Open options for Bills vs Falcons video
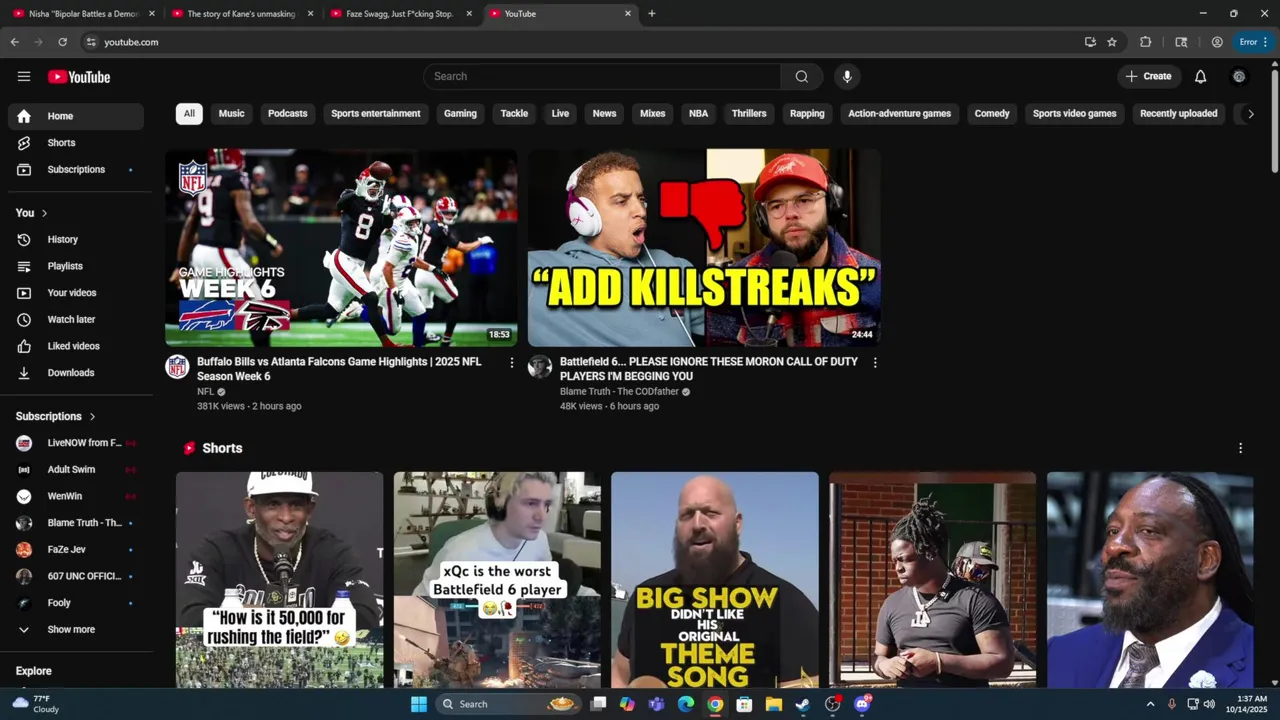Viewport: 1280px width, 720px height. click(512, 363)
